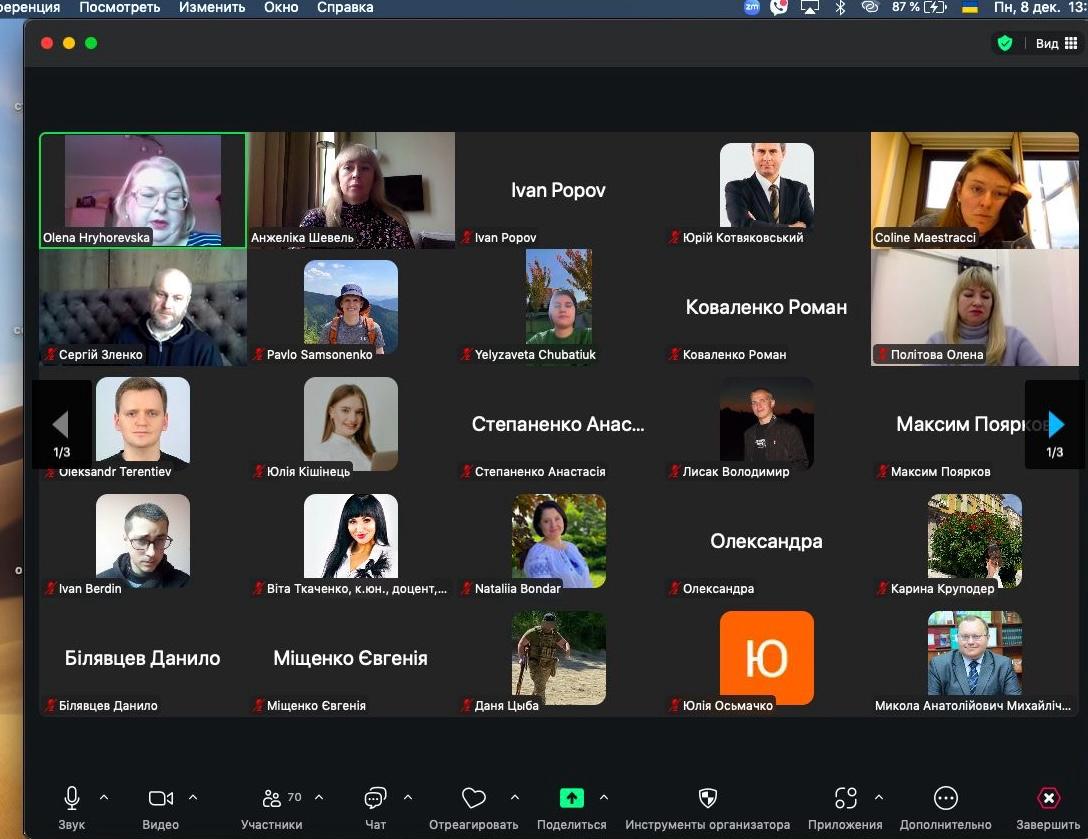This screenshot has width=1088, height=839.
Task: Select Olena Hryhorevska's video tile
Action: [x=143, y=190]
